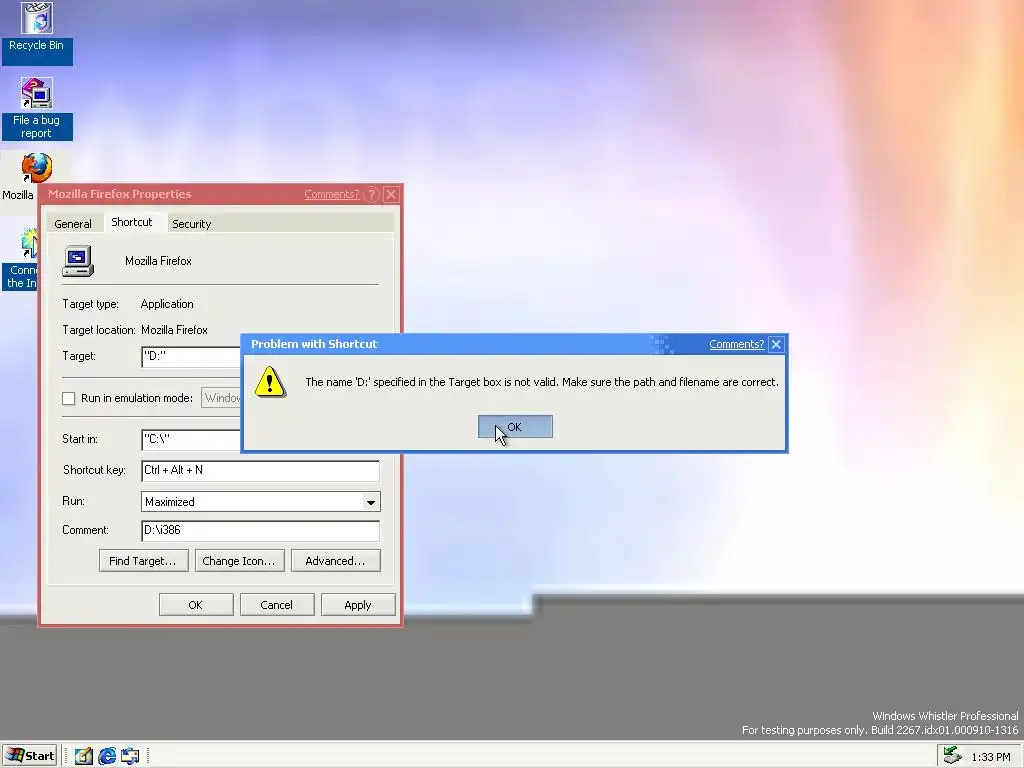Focus the Target input field
This screenshot has height=768, width=1024.
click(191, 357)
